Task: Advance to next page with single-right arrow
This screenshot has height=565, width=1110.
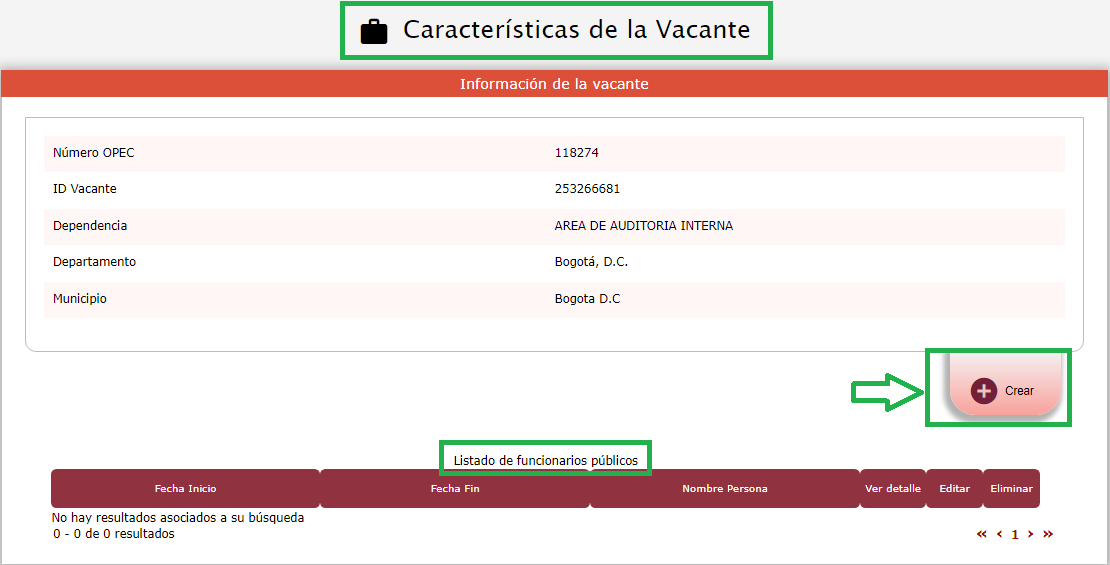Action: tap(1031, 534)
